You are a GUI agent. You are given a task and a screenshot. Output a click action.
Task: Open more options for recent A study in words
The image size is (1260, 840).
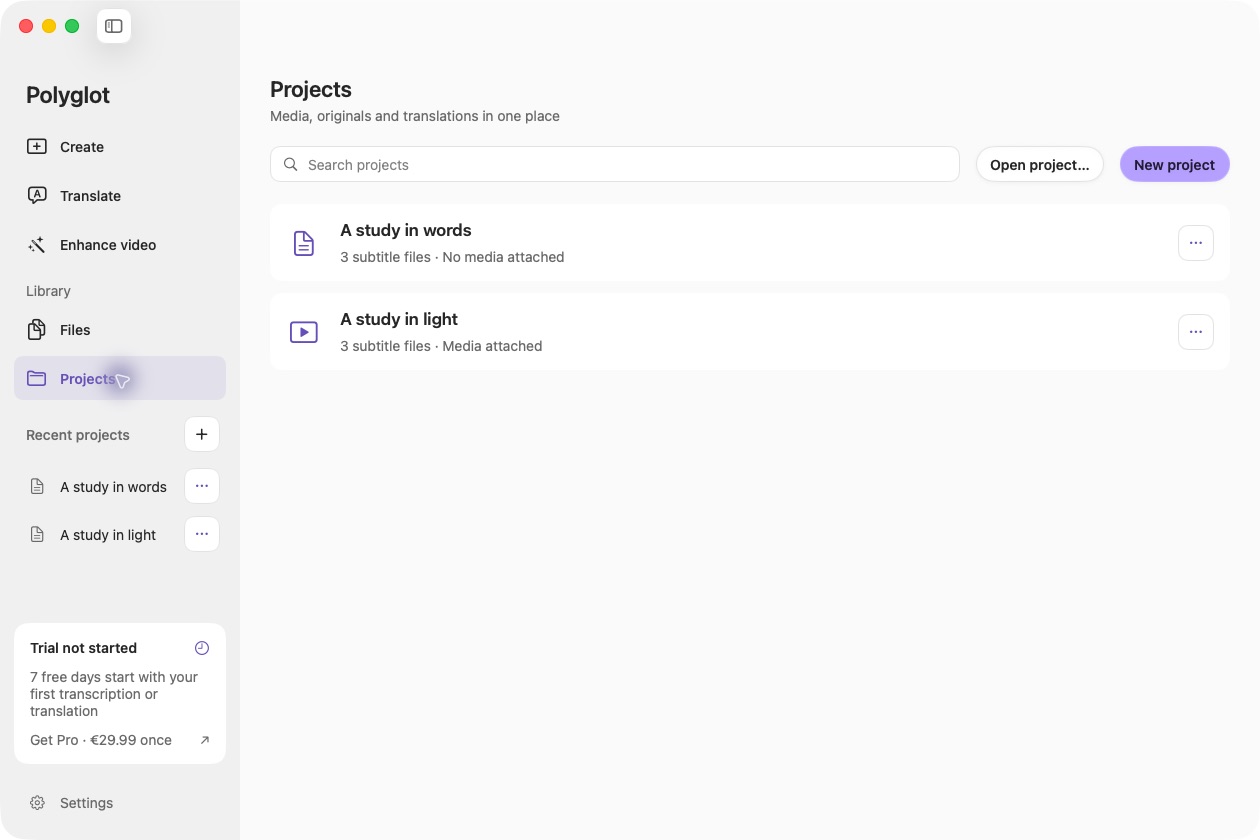[x=202, y=486]
